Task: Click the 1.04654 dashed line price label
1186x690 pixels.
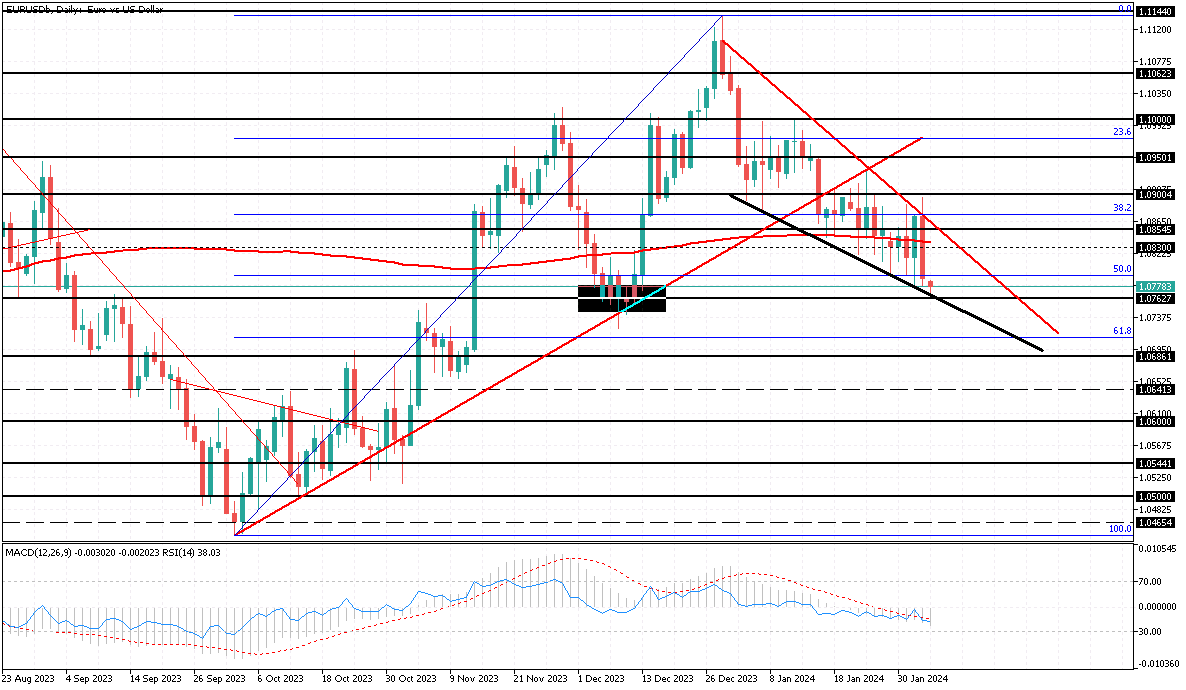Action: click(1156, 523)
